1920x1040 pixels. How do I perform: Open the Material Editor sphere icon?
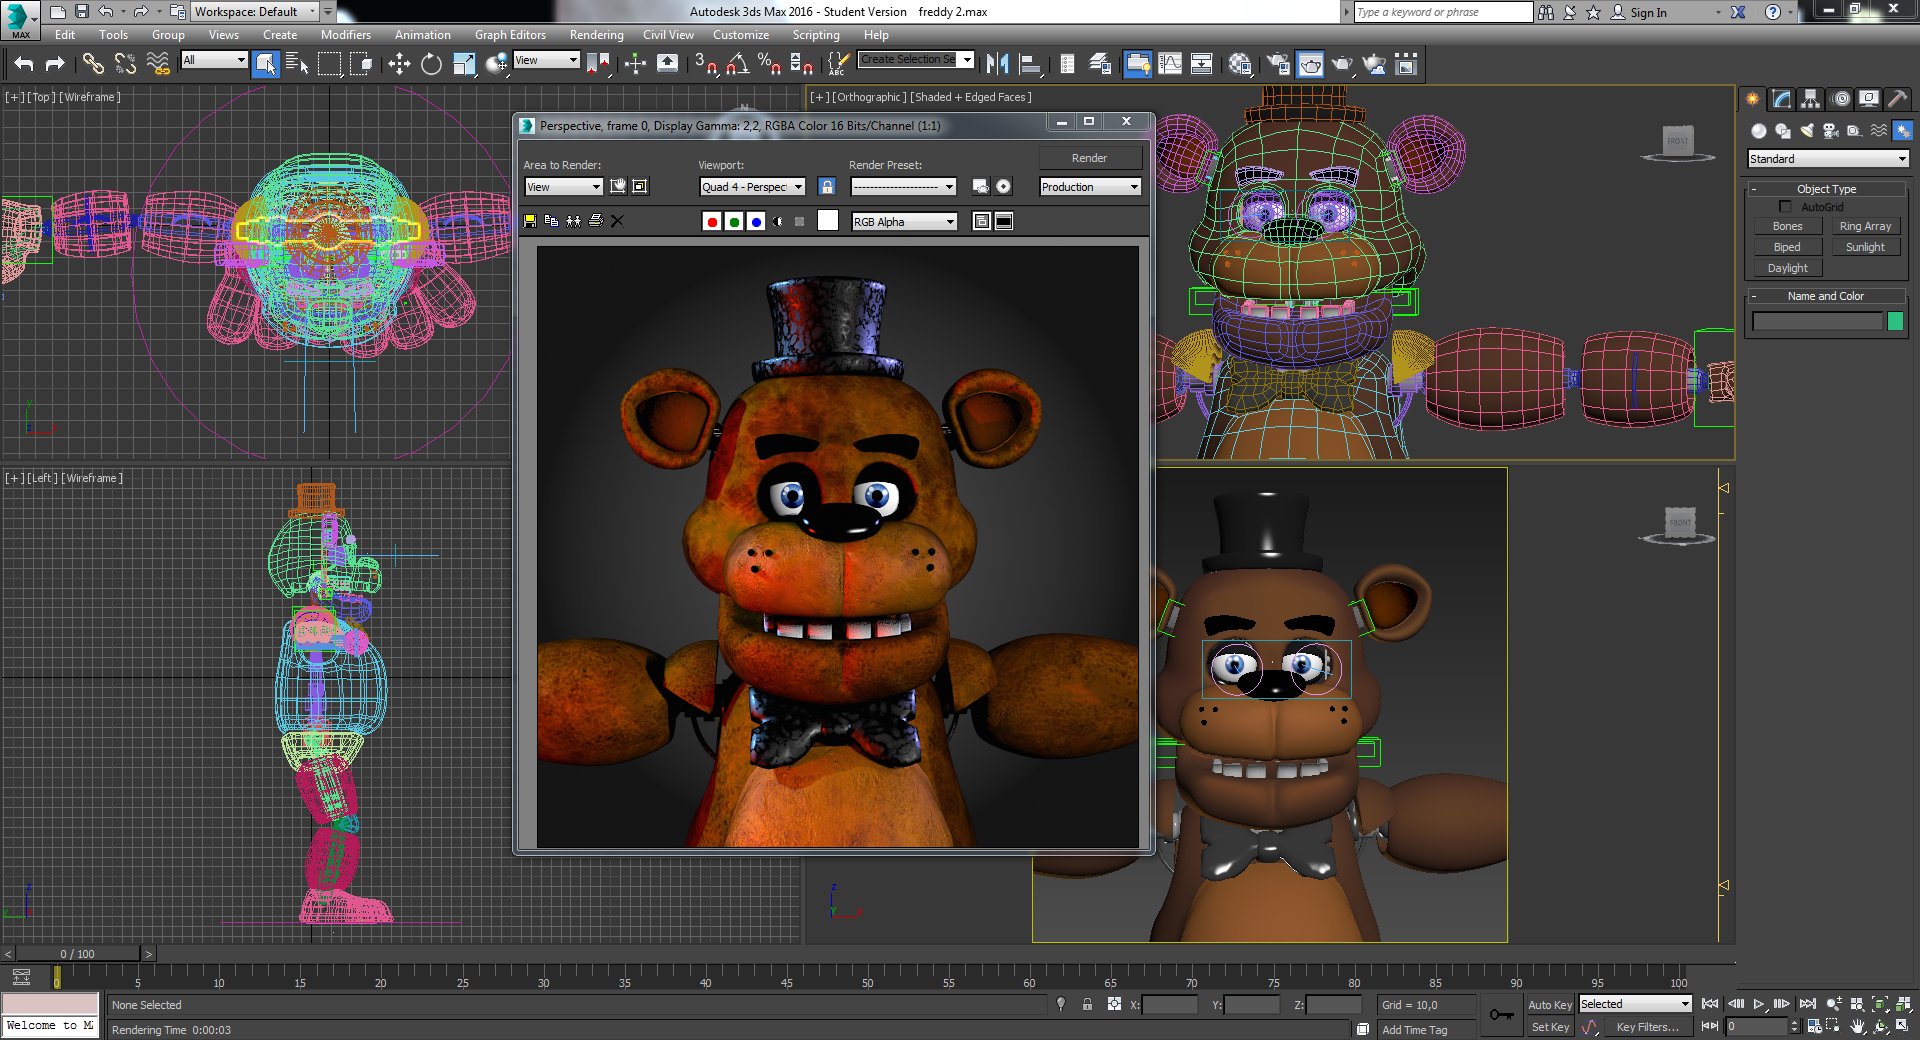(x=1240, y=65)
